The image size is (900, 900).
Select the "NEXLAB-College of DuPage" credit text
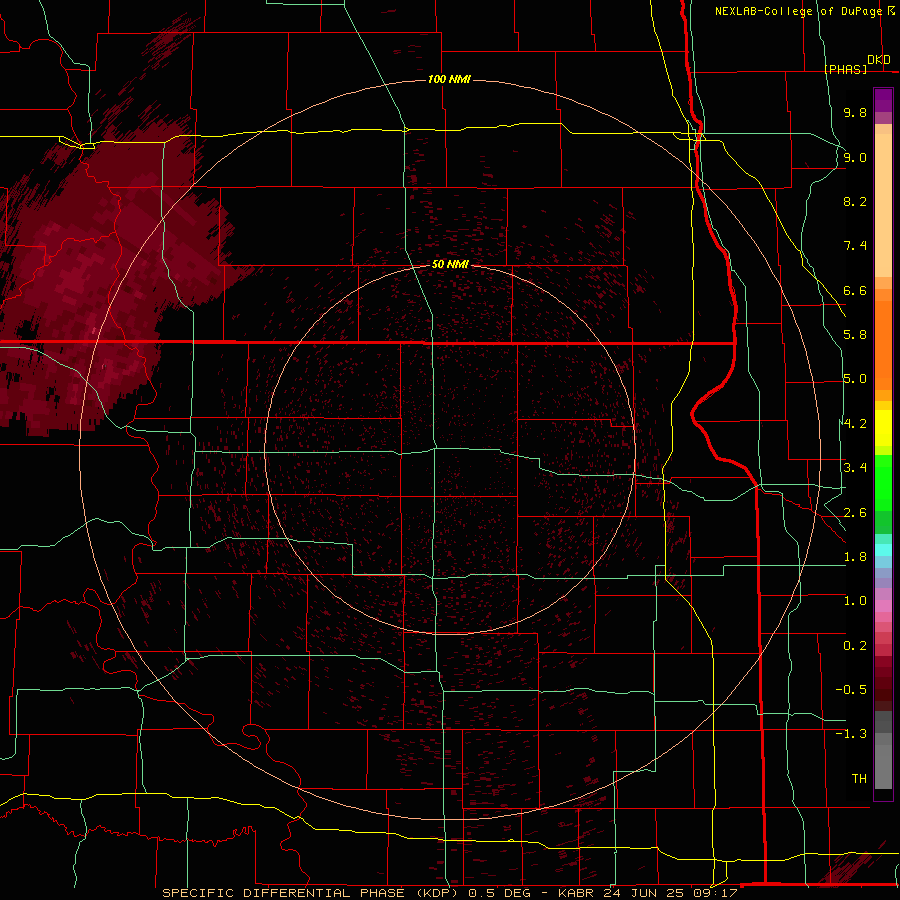(798, 11)
